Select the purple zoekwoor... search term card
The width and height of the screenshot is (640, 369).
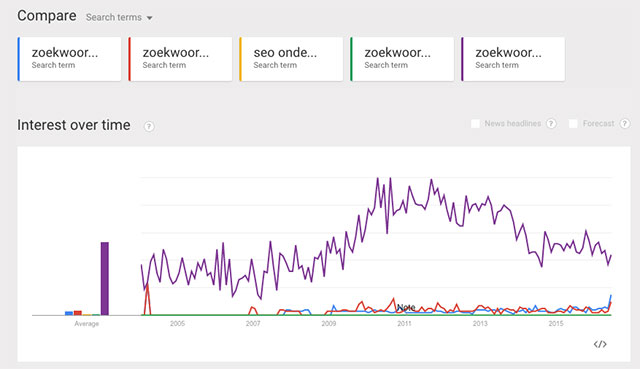click(x=513, y=59)
